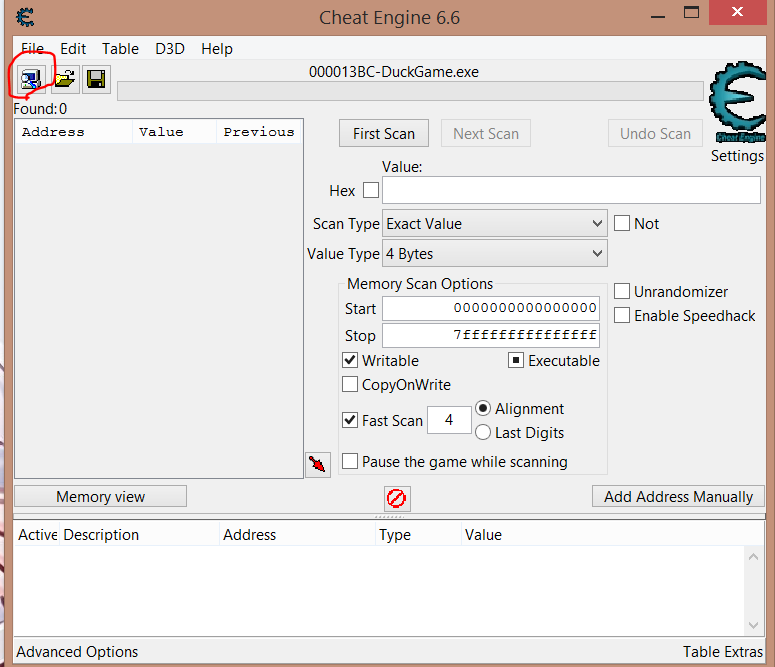Click the scan progress bar
The image size is (775, 667).
410,91
